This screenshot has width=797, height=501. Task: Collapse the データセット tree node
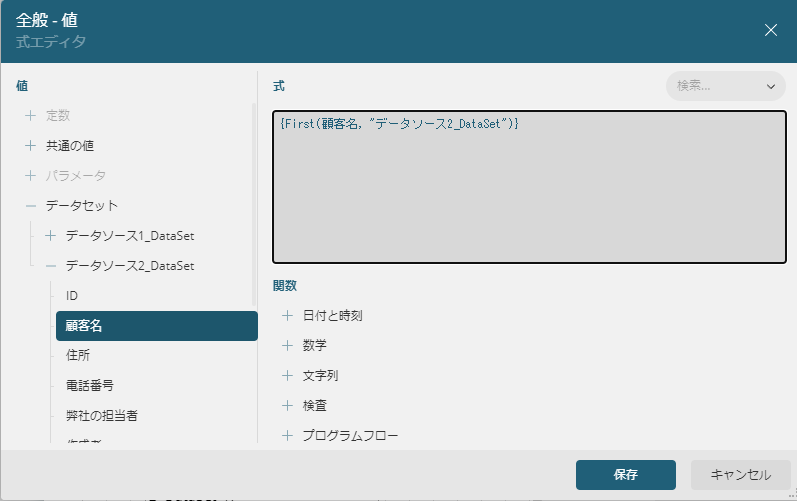point(30,206)
